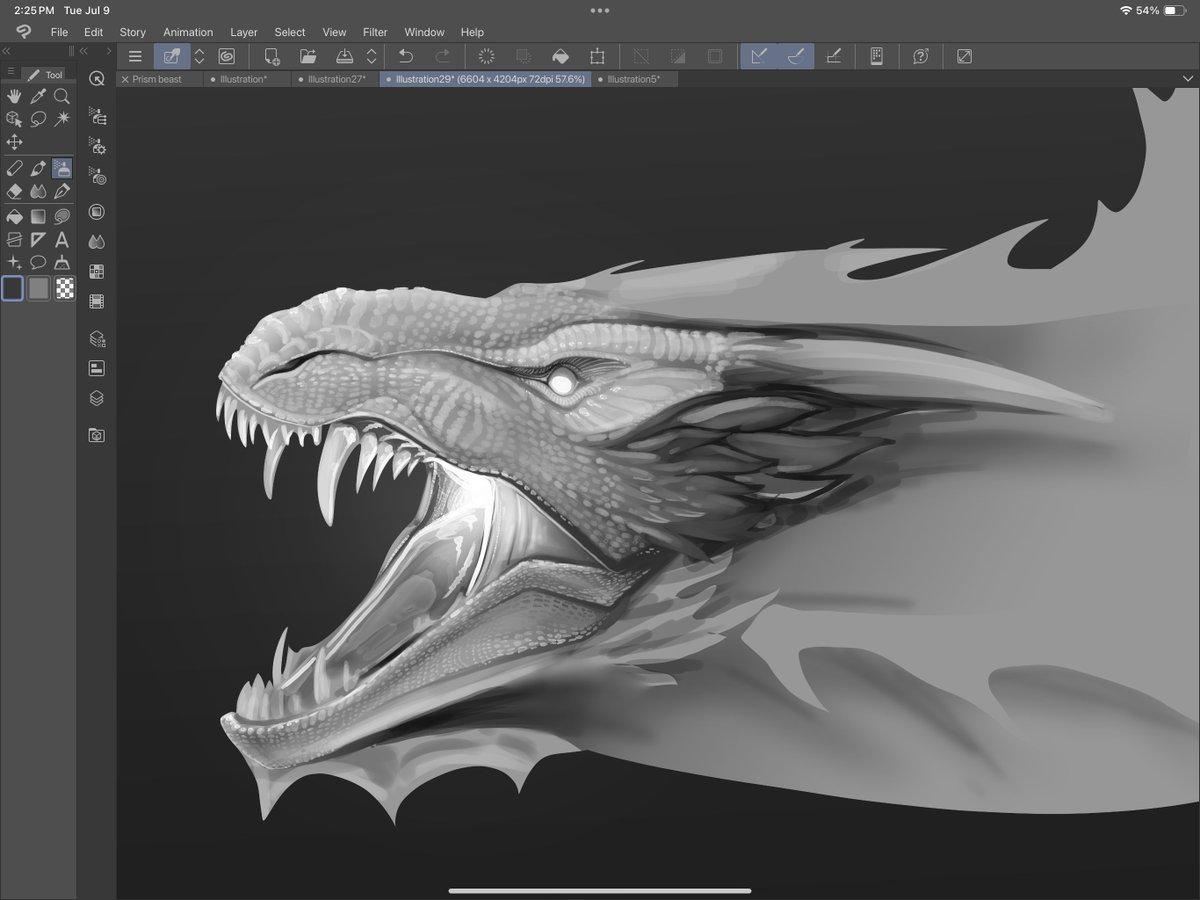Select the Decoration pen-nib tool
This screenshot has height=900, width=1200.
(x=62, y=190)
